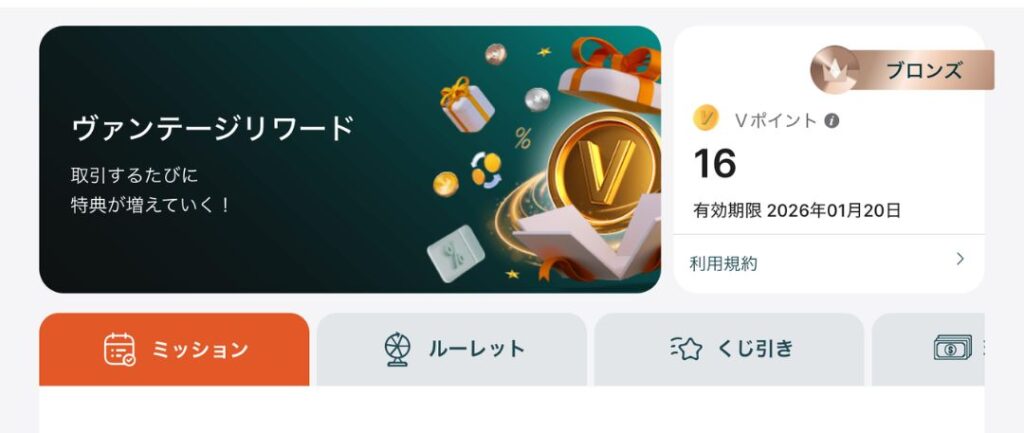Open the くじ引き tab
Image resolution: width=1024 pixels, height=433 pixels.
[729, 349]
